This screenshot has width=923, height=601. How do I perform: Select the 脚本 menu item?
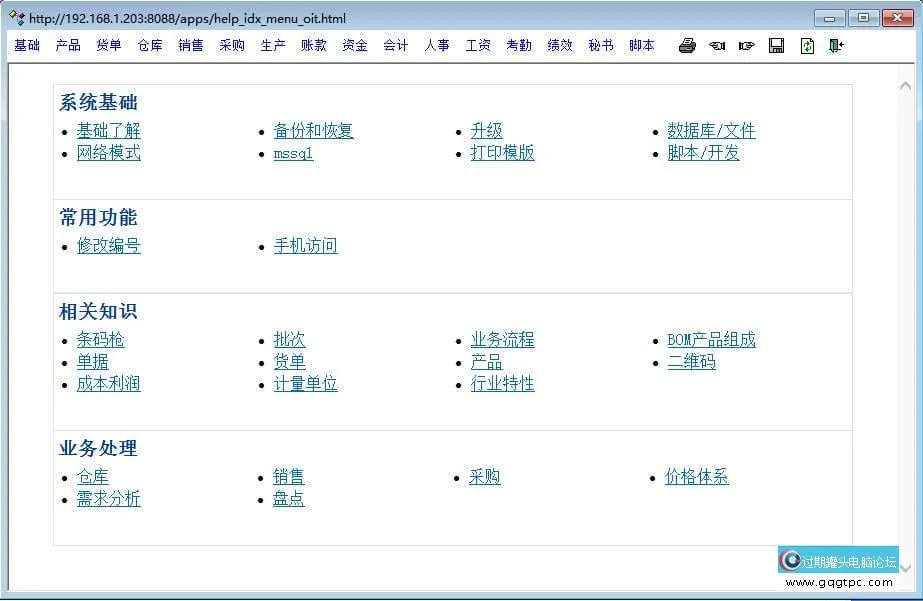point(642,45)
